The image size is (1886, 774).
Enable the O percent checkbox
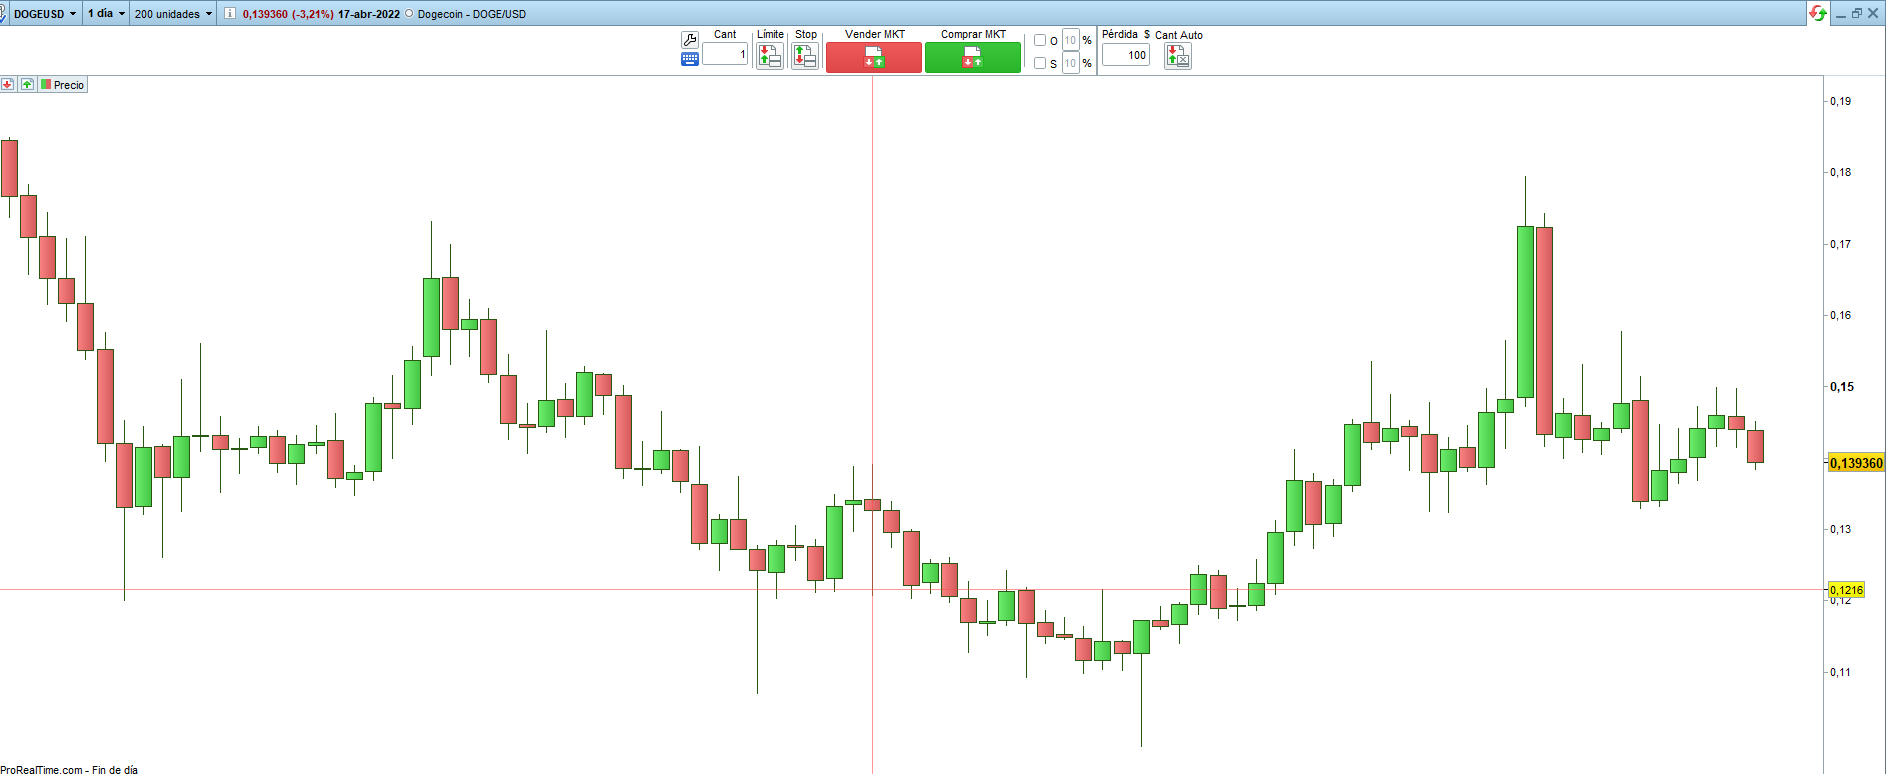point(1040,41)
